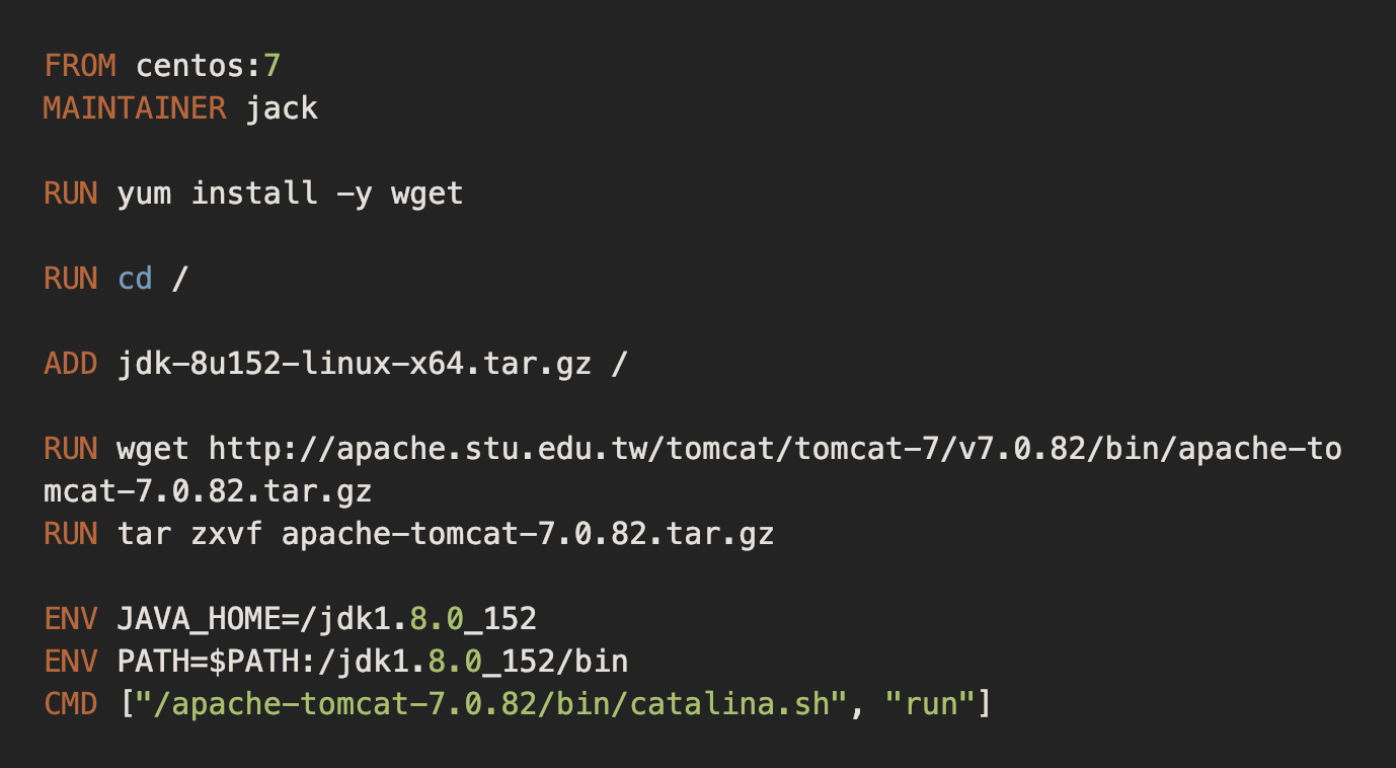Click the RUN keyword on the yum line
Image resolution: width=1396 pixels, height=768 pixels.
(x=70, y=193)
